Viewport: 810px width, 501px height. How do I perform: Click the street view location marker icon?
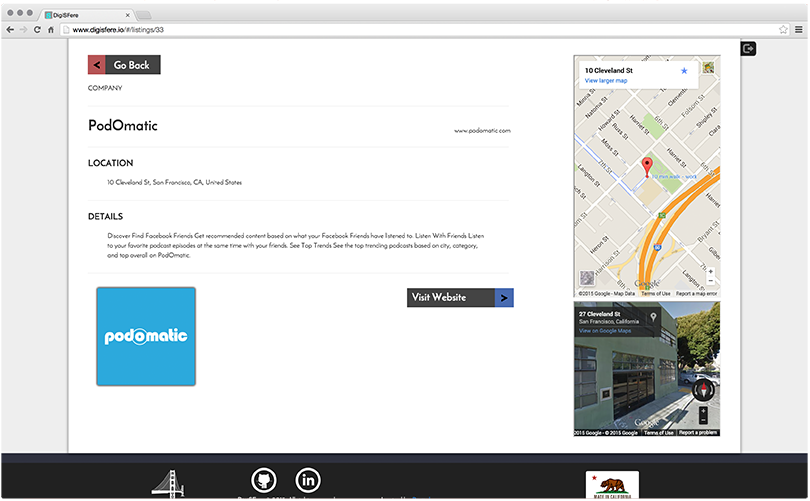pos(653,317)
